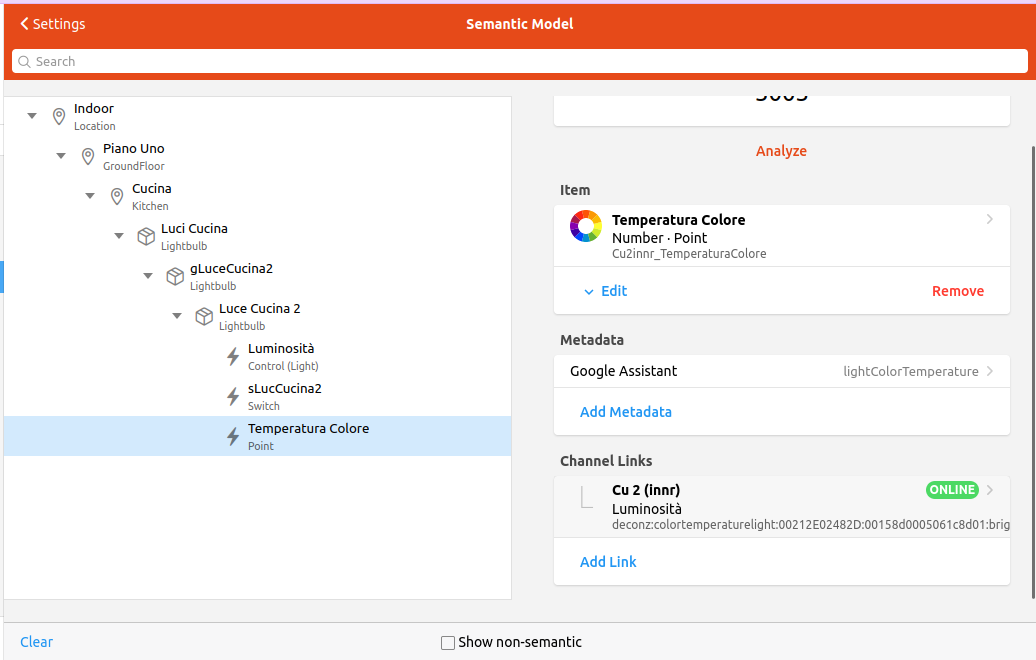Click the Piano Uno location pin icon
The width and height of the screenshot is (1036, 660).
(x=88, y=156)
